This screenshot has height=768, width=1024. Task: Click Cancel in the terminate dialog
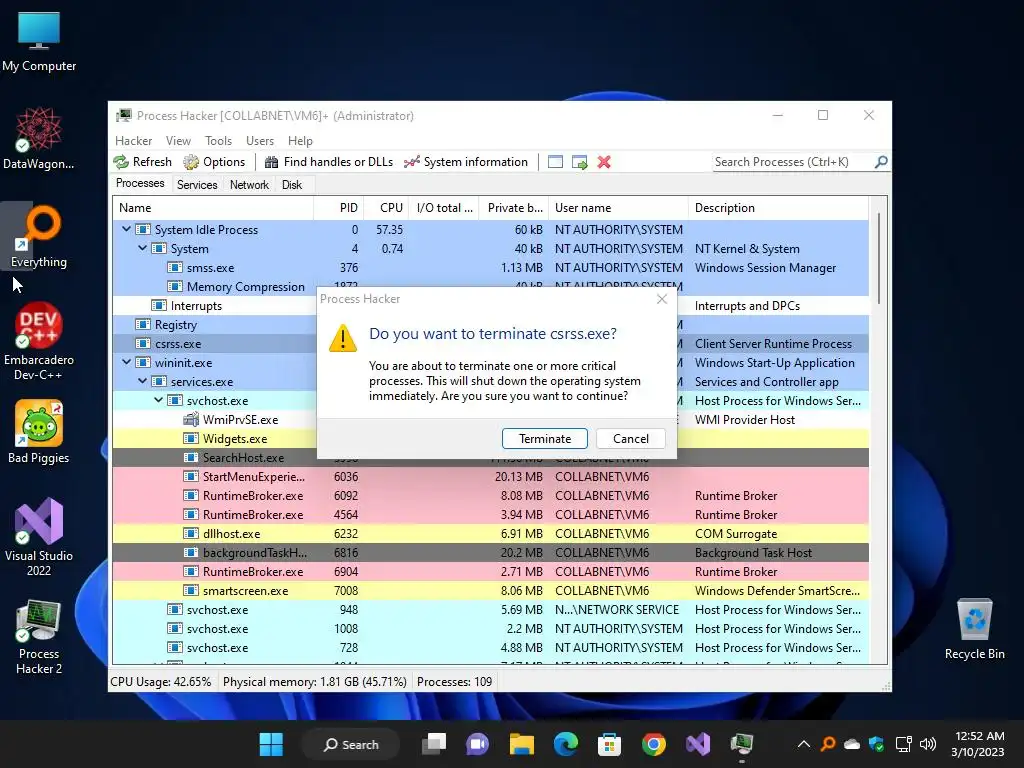(631, 439)
